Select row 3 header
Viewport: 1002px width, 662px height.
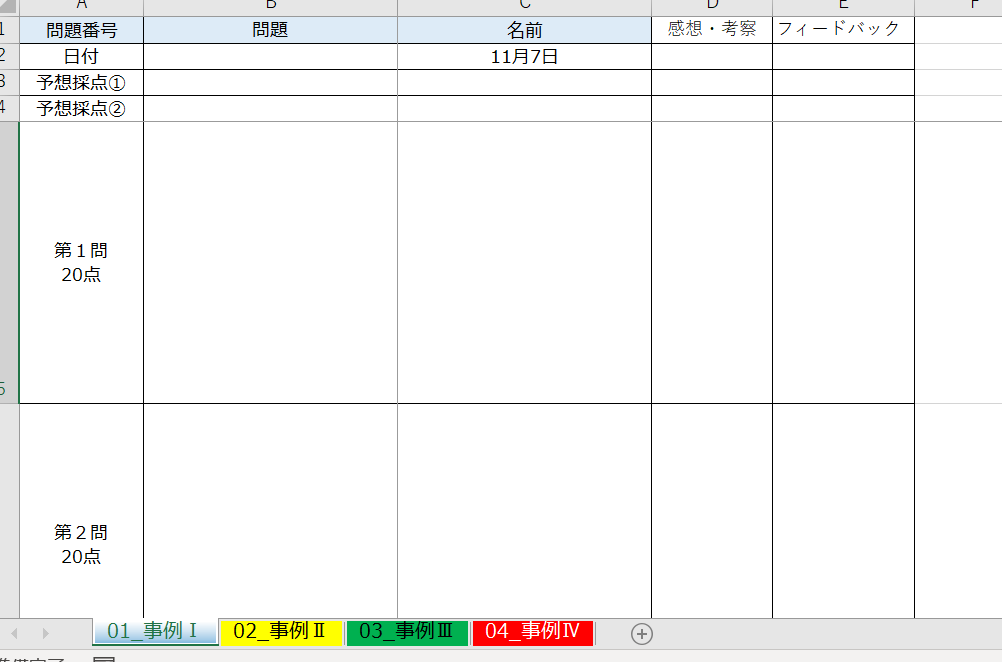coord(9,82)
